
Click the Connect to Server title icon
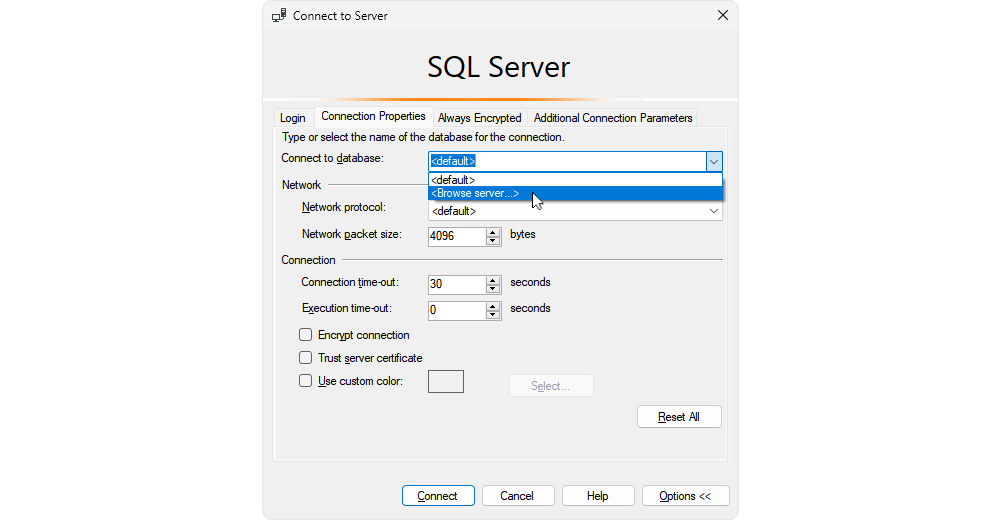(279, 15)
